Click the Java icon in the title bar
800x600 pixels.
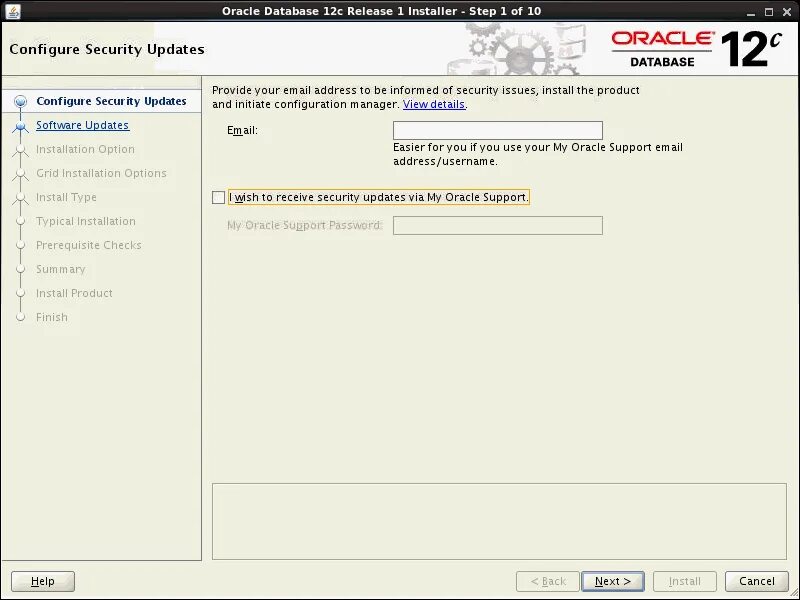coord(13,11)
